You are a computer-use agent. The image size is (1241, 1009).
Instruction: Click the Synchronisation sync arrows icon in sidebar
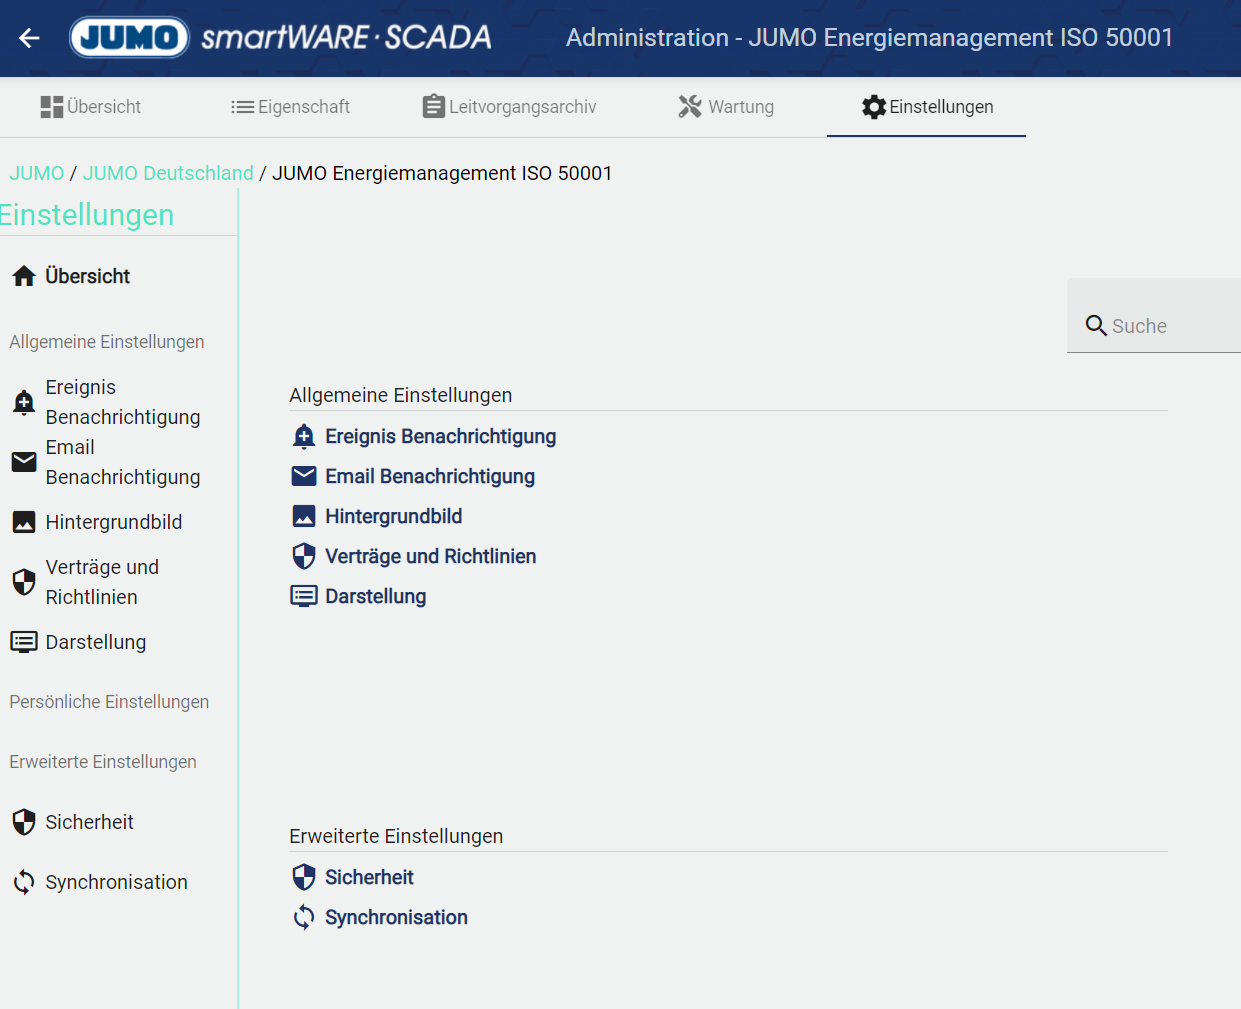(x=24, y=882)
